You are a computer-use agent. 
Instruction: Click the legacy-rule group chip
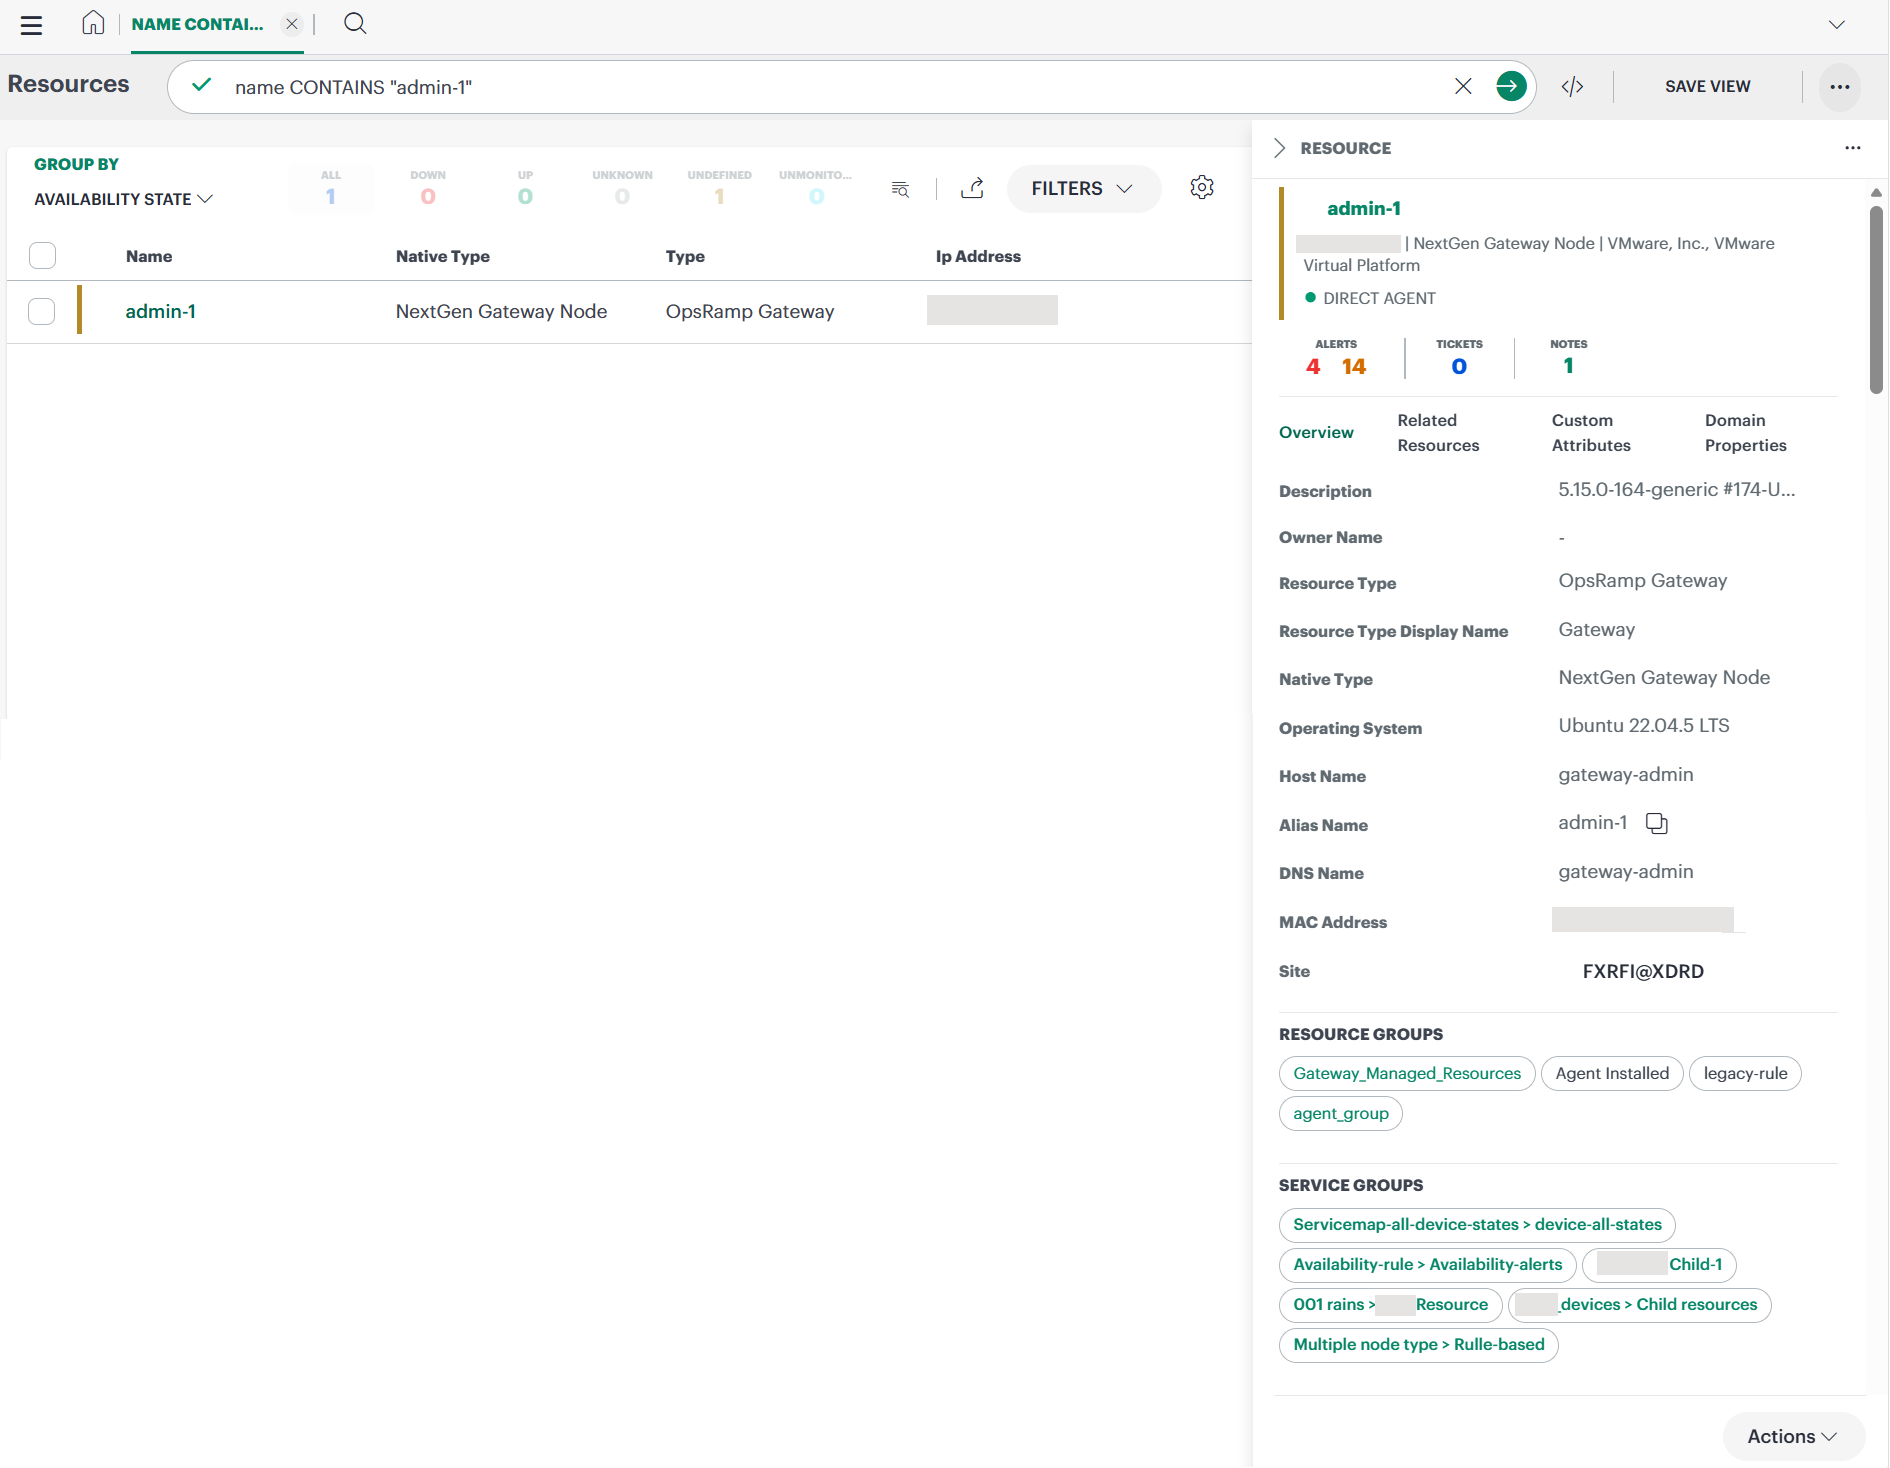click(x=1745, y=1073)
